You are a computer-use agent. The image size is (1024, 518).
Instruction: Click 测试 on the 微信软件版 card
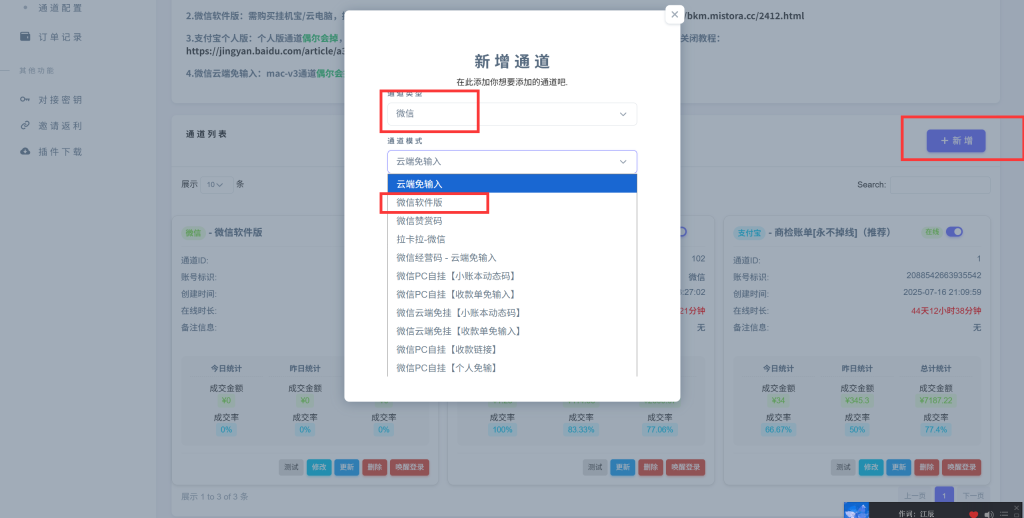291,467
